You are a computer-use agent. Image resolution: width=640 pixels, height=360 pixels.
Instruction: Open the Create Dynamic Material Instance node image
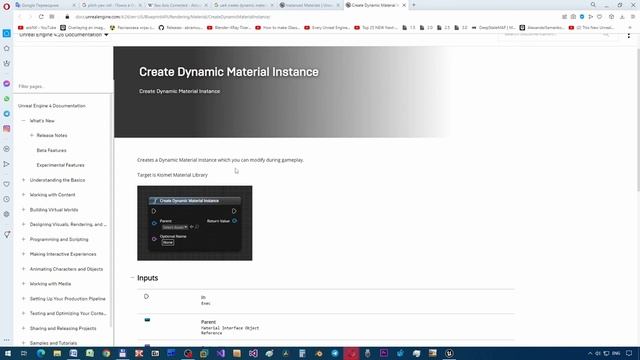pyautogui.click(x=195, y=223)
